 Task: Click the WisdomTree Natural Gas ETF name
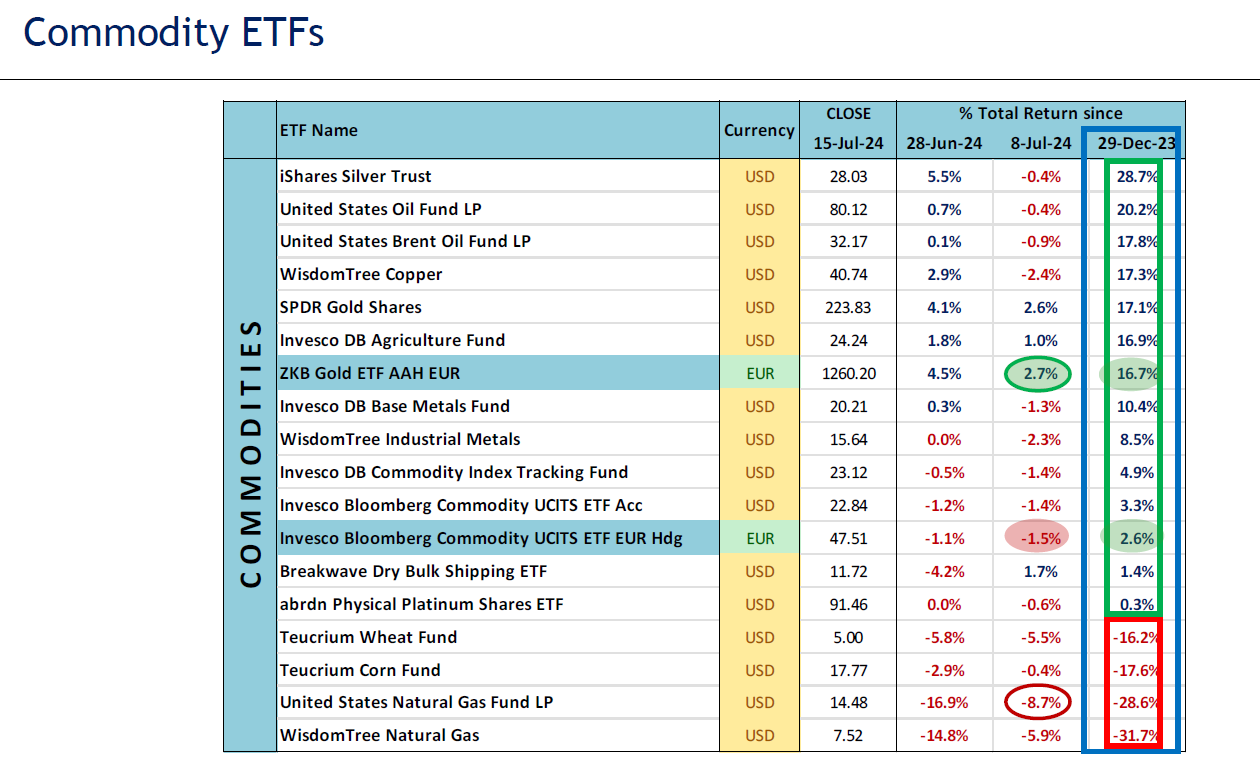379,735
